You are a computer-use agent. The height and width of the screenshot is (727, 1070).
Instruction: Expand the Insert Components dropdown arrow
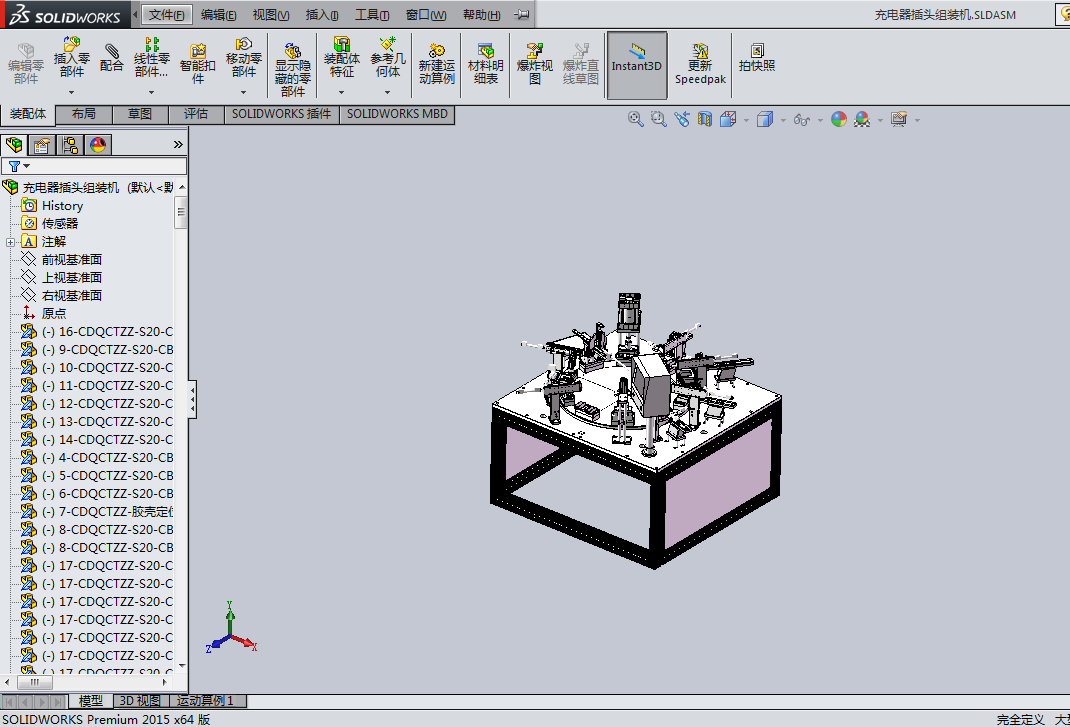(72, 91)
